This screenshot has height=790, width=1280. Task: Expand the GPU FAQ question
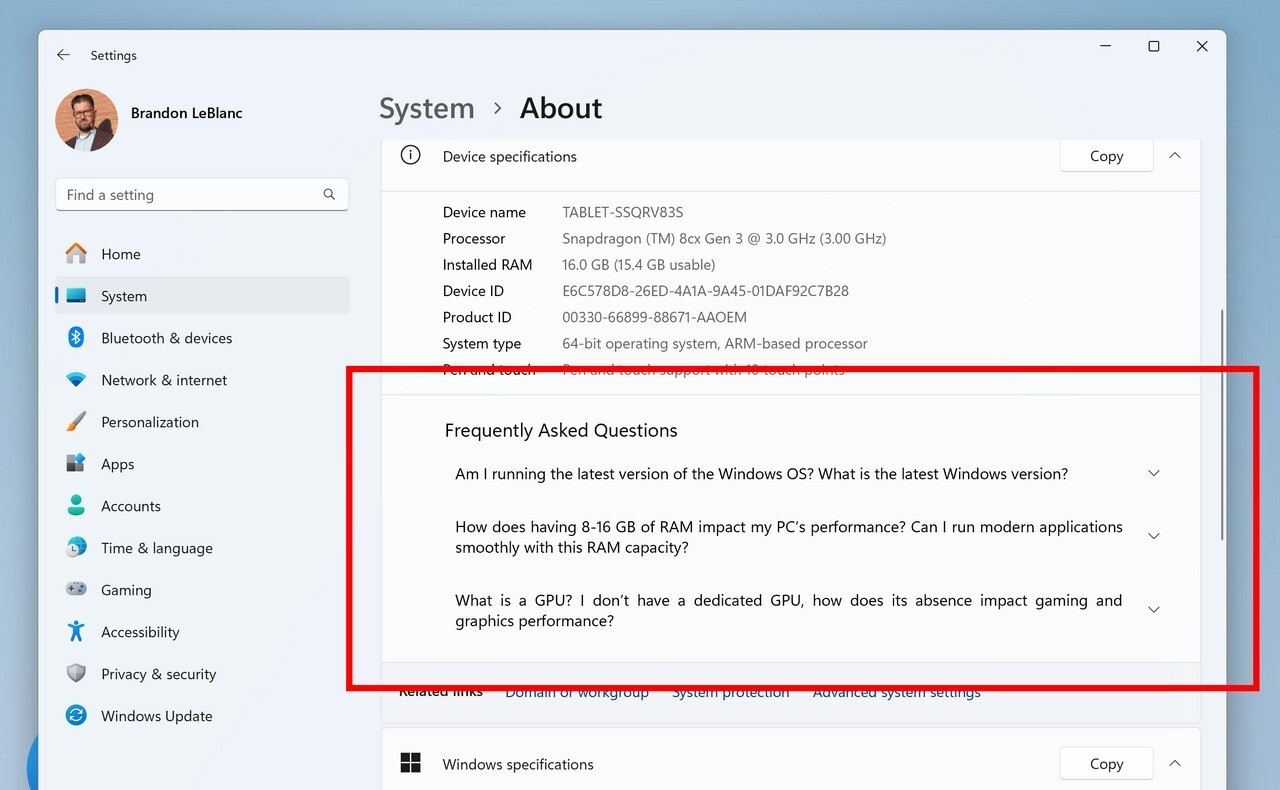(1153, 610)
